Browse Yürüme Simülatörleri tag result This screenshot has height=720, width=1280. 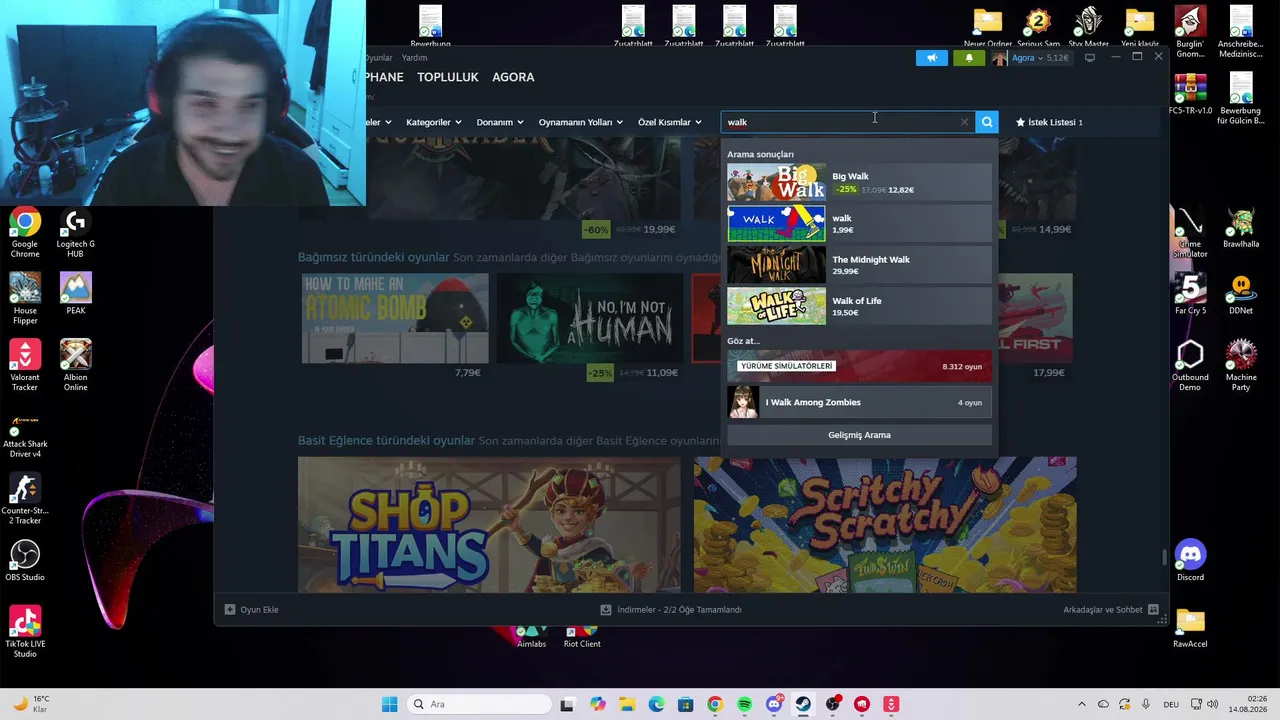click(859, 366)
